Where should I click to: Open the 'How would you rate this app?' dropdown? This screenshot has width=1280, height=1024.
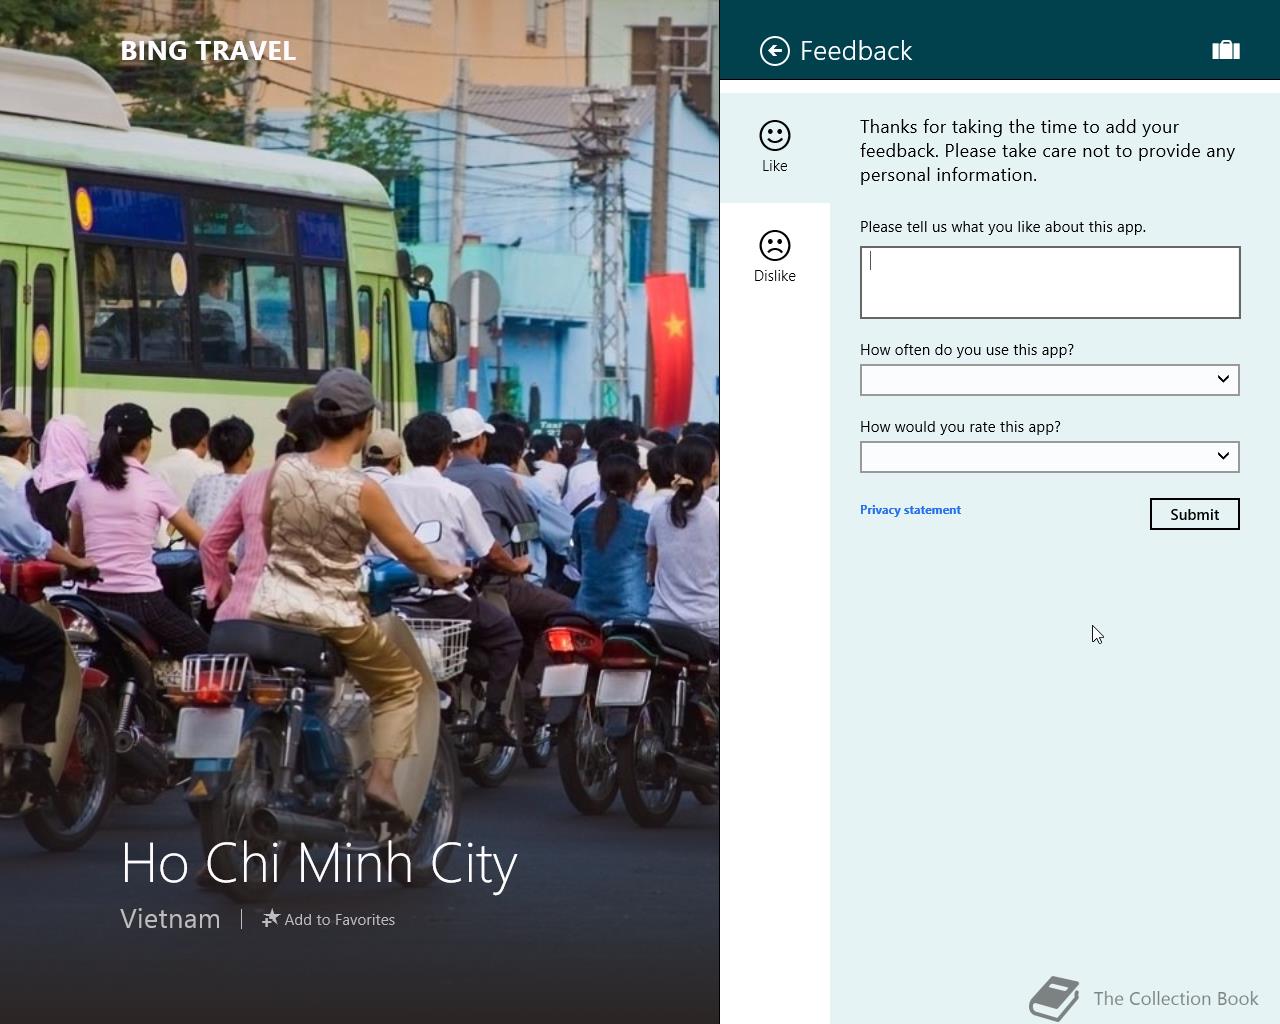click(x=1050, y=457)
